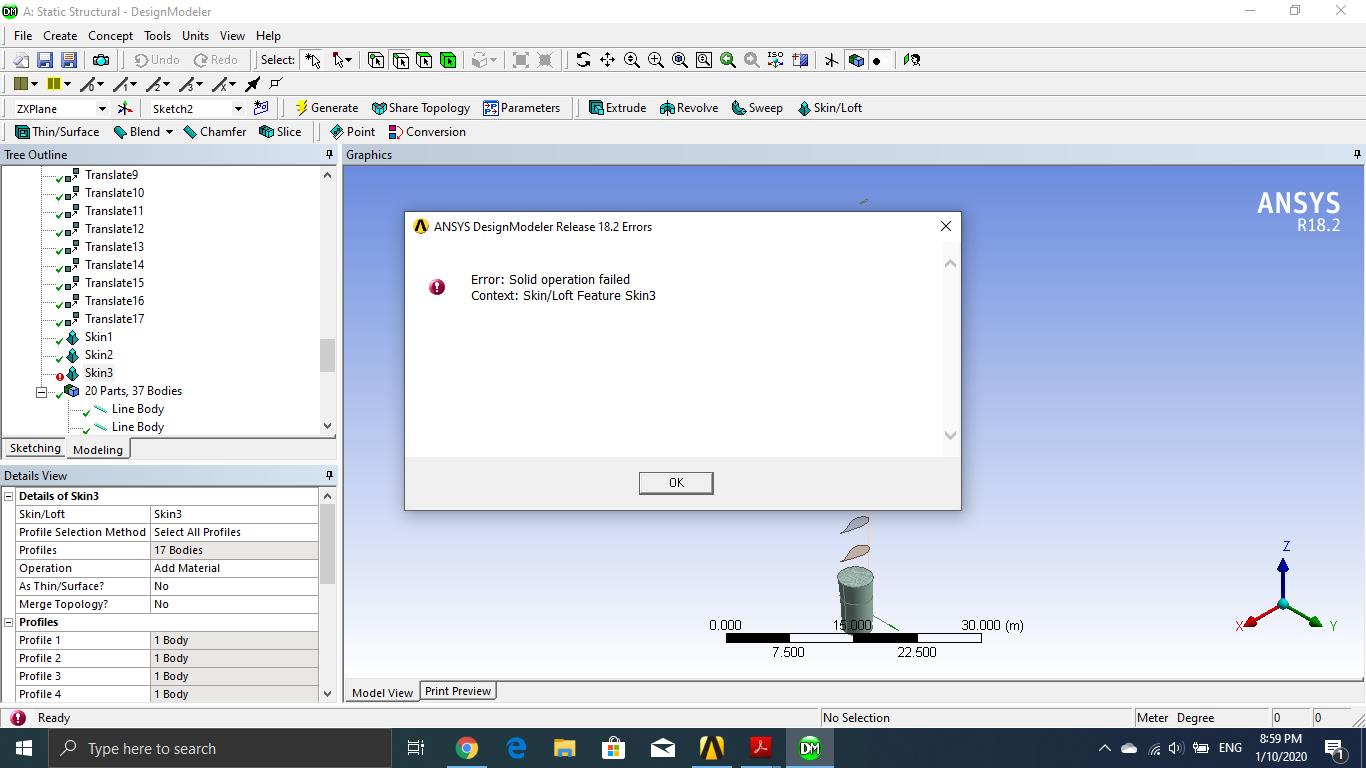Toggle the Points selection filter
The width and height of the screenshot is (1366, 768).
tap(376, 60)
